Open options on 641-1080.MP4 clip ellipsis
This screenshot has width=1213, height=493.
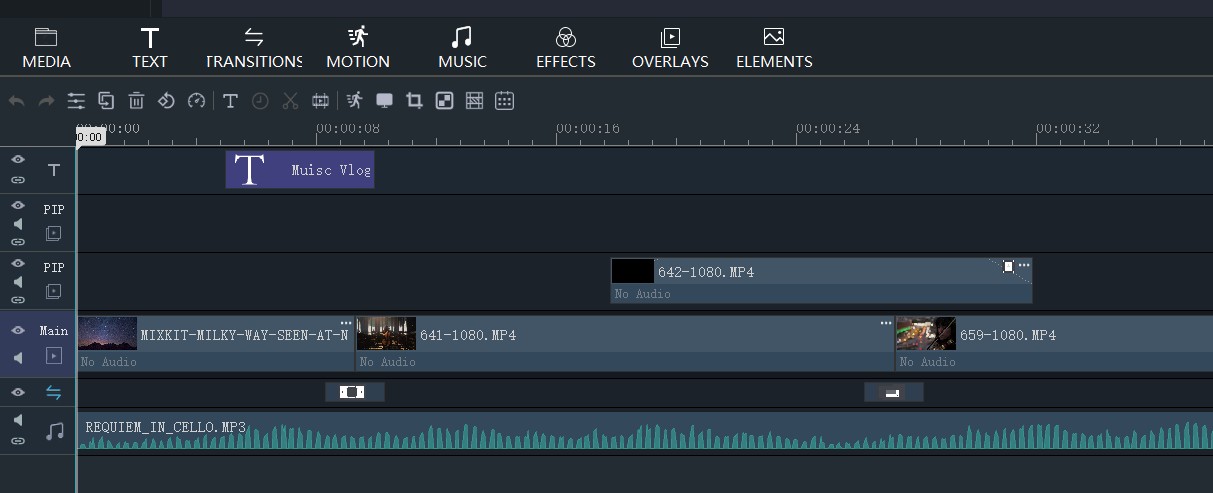(x=885, y=323)
